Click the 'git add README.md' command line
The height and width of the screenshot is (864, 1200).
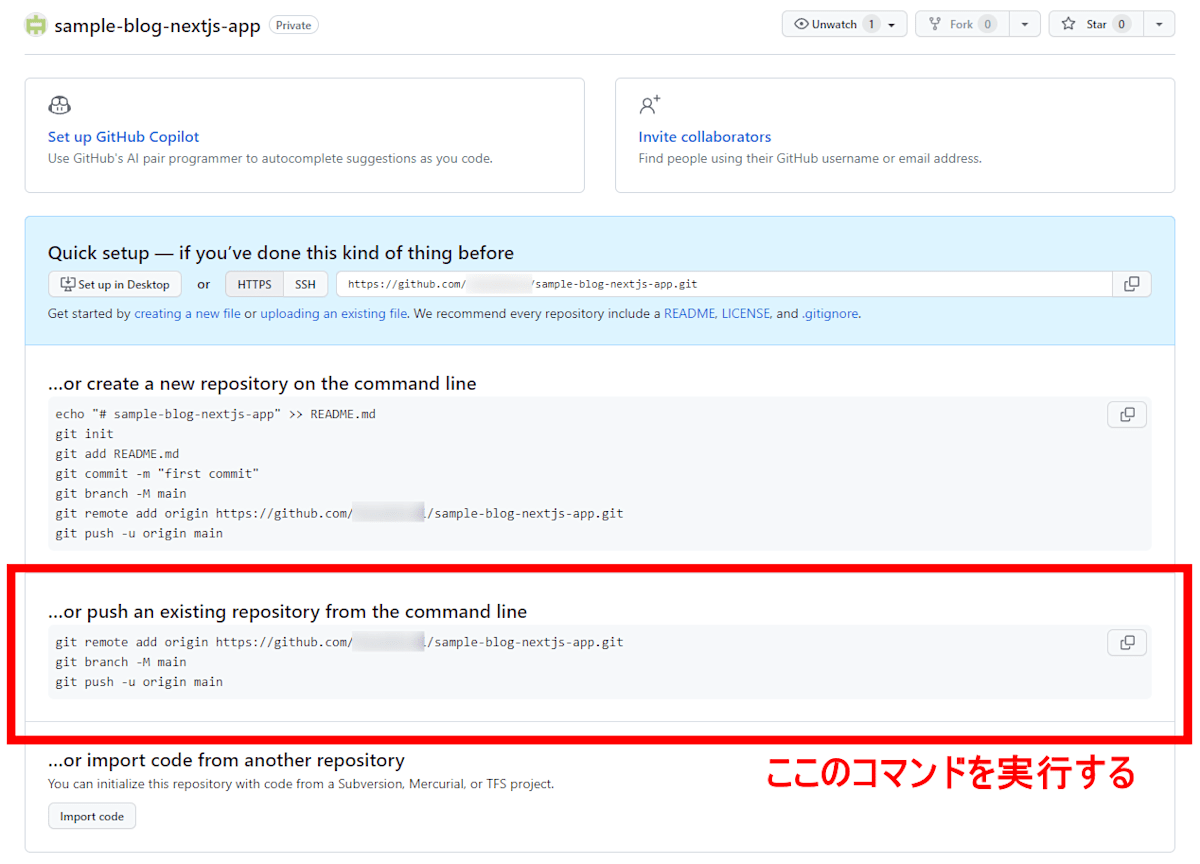(x=117, y=454)
